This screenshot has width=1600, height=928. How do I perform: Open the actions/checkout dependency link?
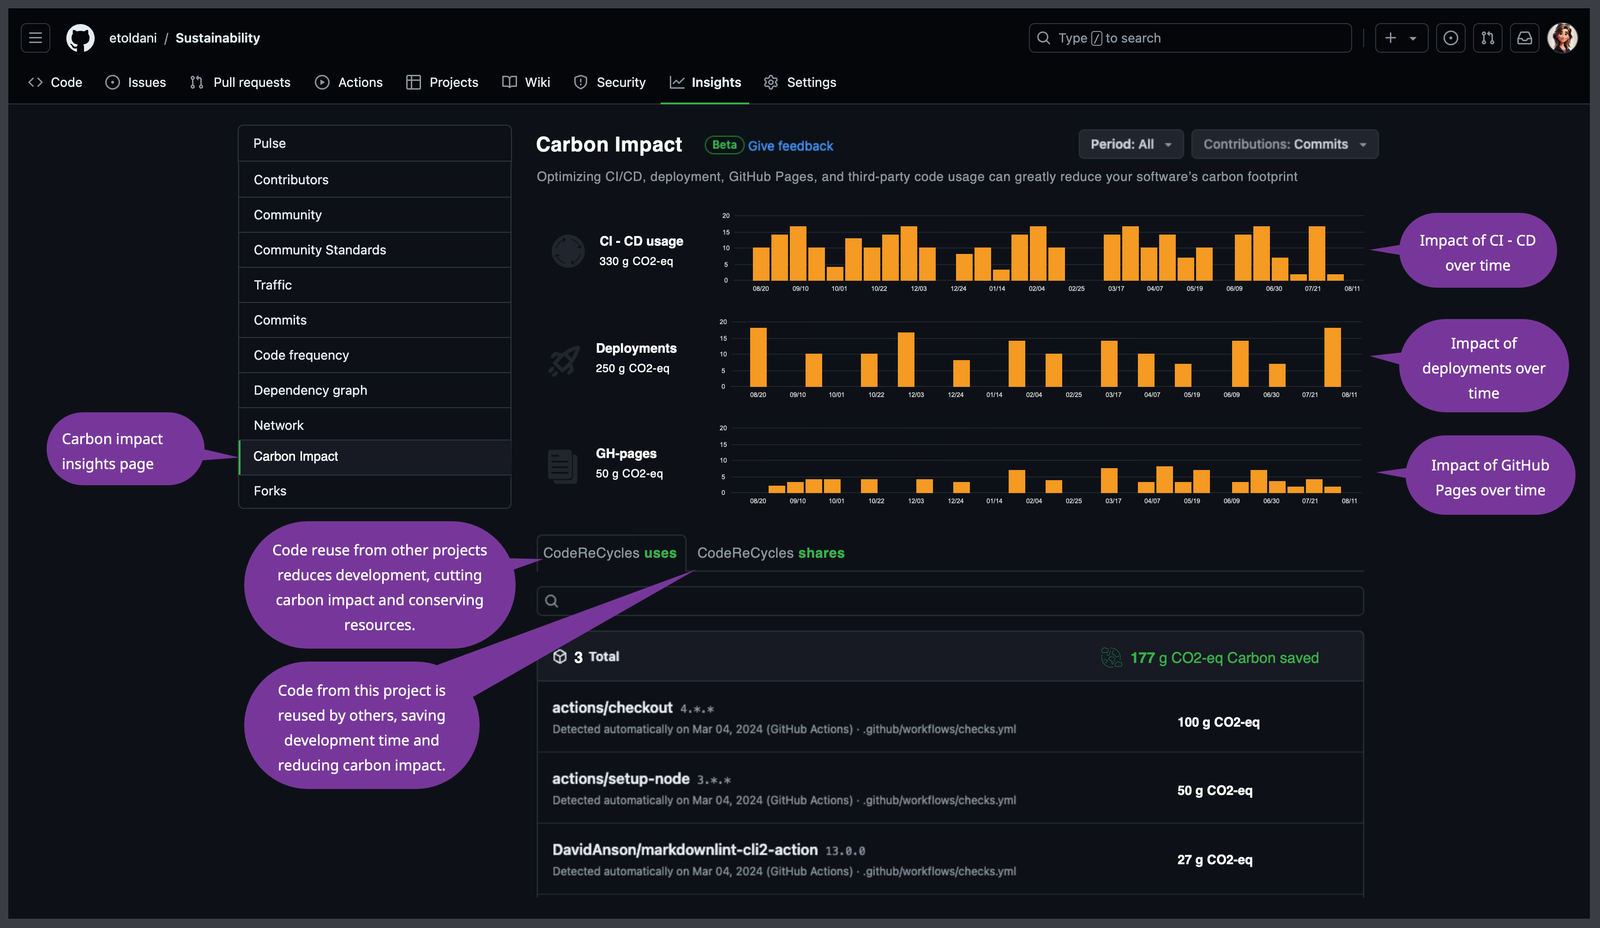click(x=612, y=708)
